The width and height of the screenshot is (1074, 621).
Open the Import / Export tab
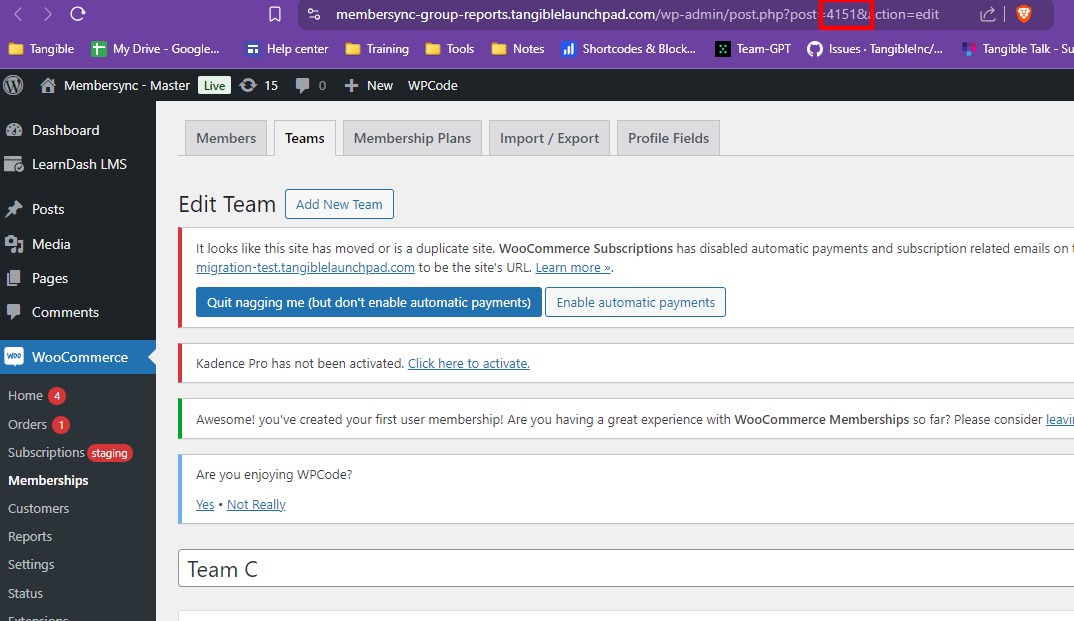tap(548, 138)
